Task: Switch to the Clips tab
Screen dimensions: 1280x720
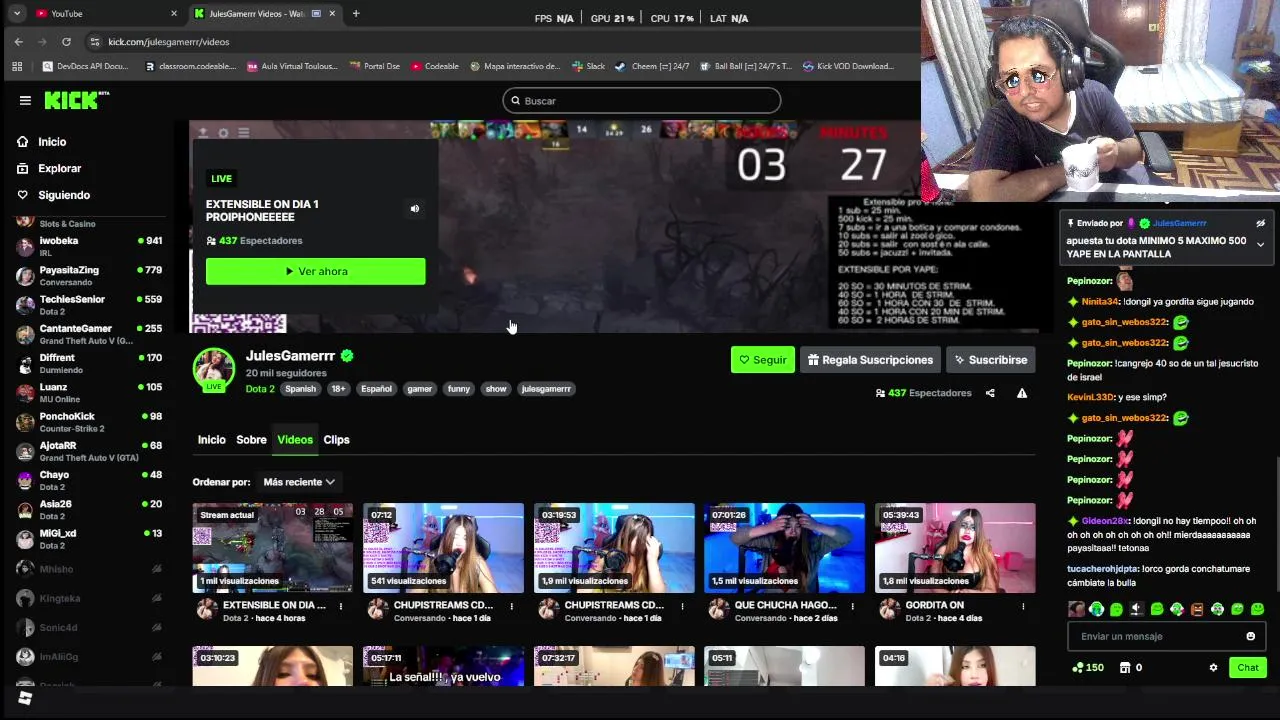Action: tap(336, 440)
